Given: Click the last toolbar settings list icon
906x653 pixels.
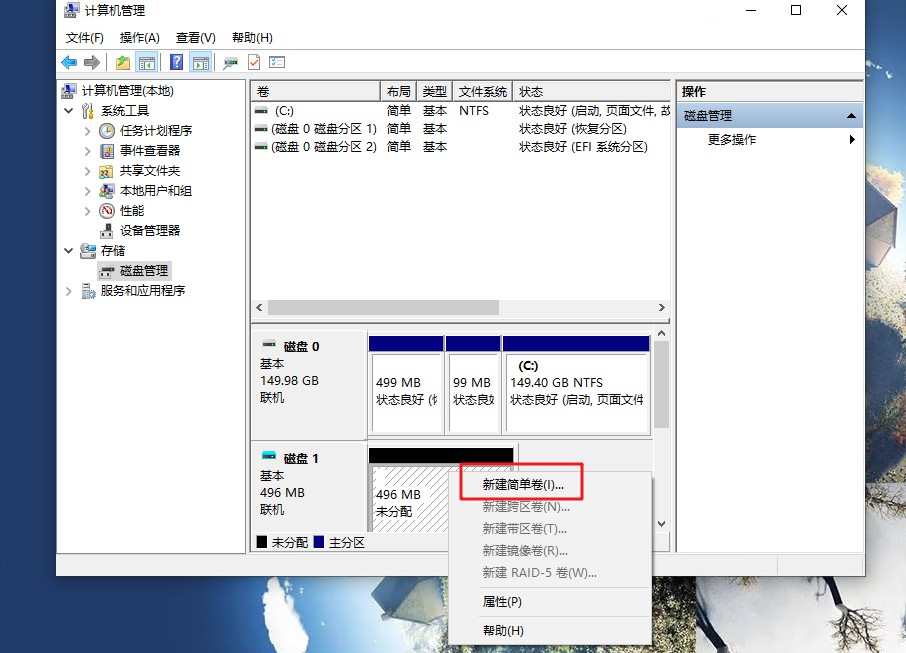Looking at the screenshot, I should tap(277, 62).
